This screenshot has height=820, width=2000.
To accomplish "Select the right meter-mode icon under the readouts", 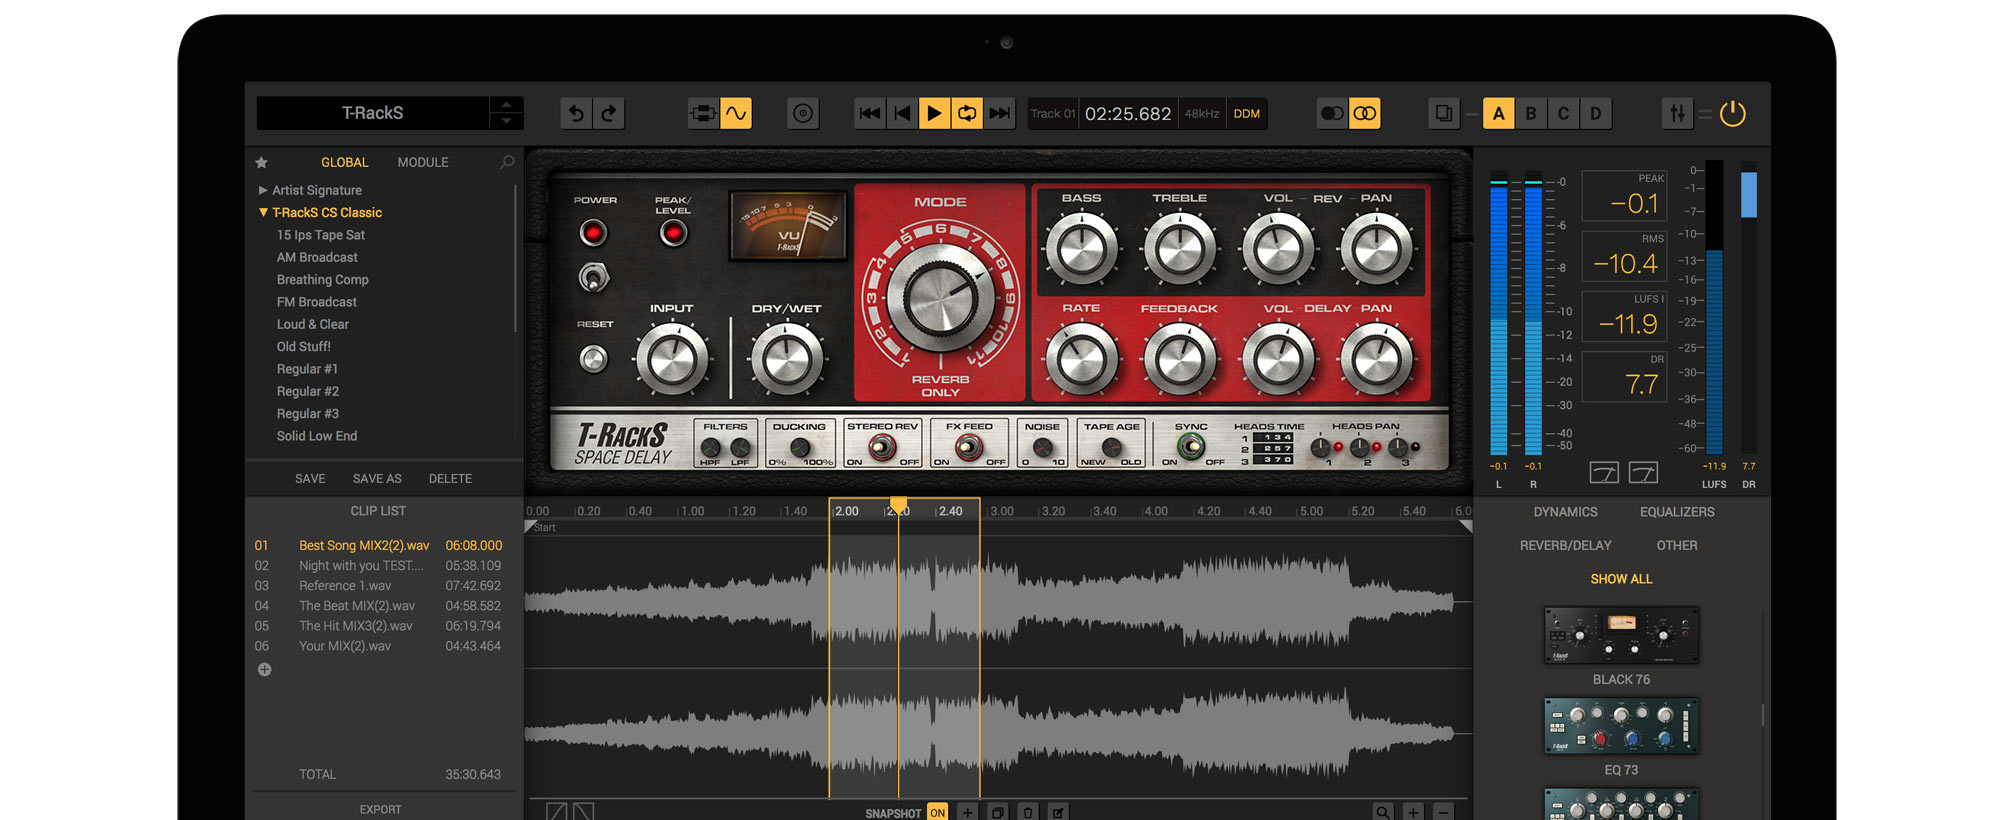I will point(1643,472).
